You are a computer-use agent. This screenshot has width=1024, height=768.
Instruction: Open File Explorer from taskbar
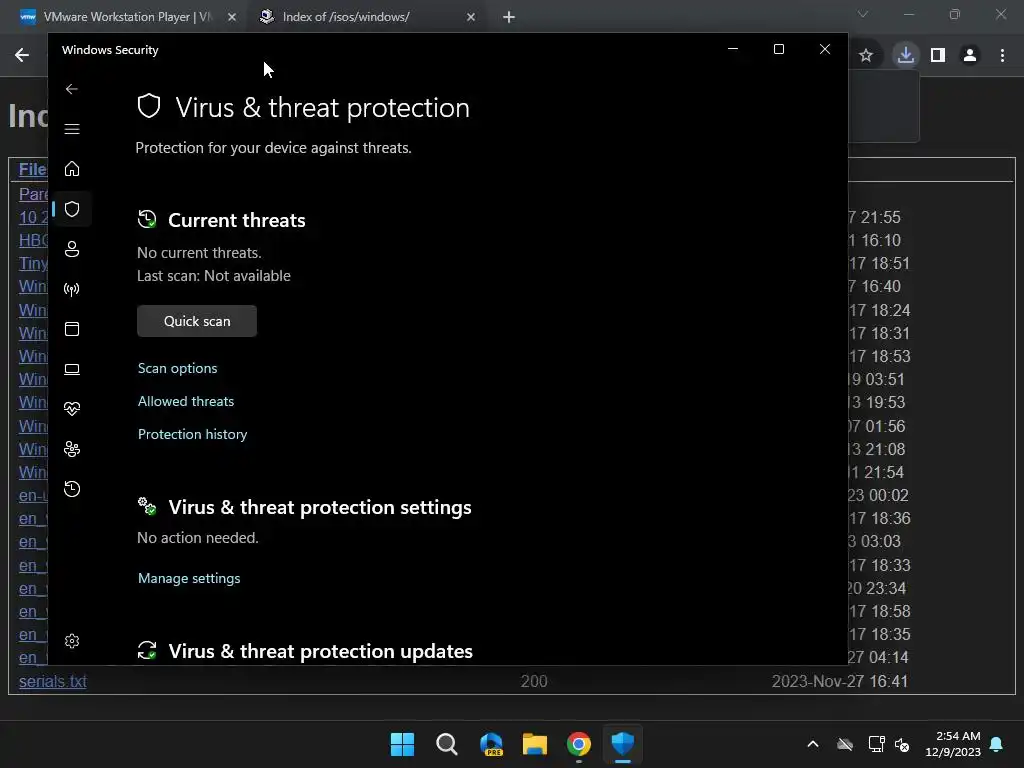(535, 744)
